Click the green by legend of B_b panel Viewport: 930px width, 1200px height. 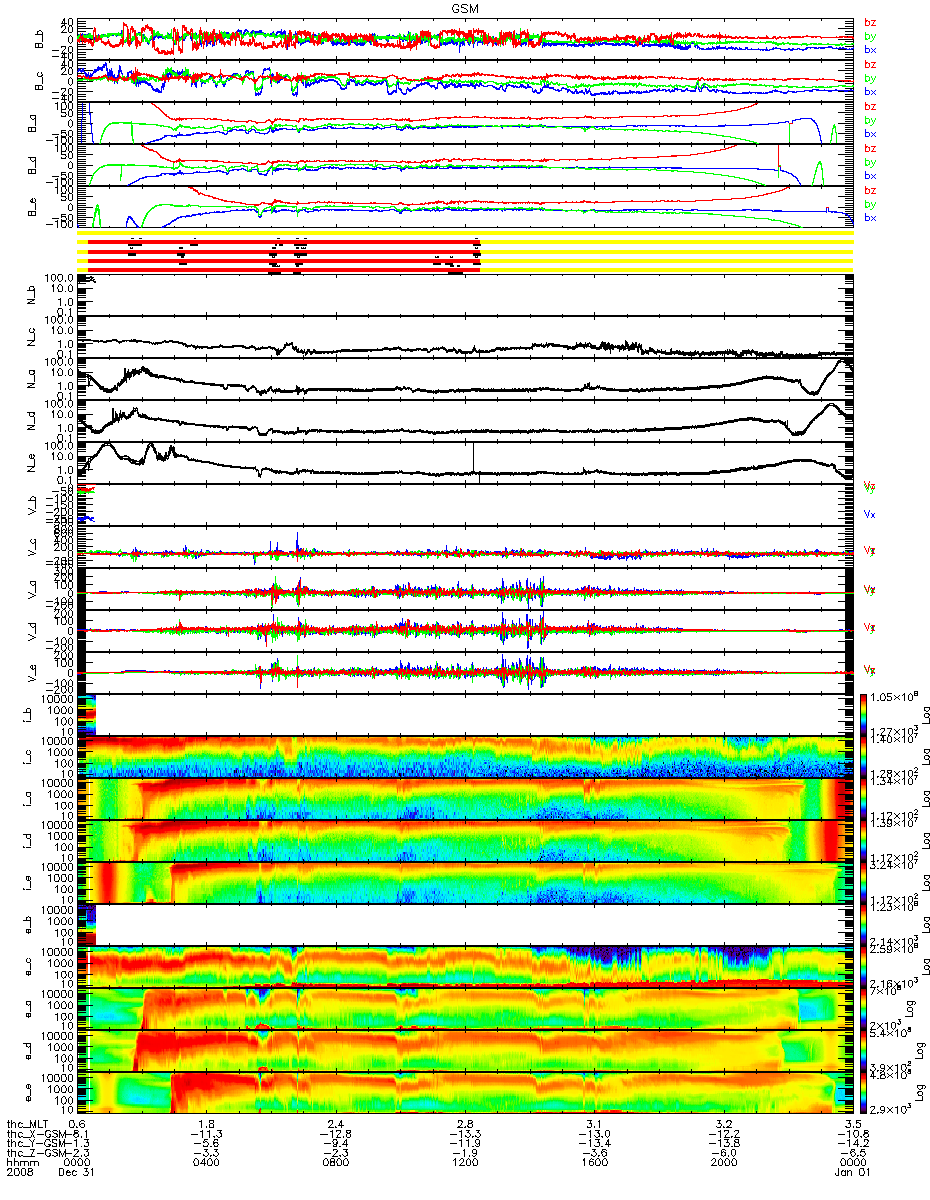[x=870, y=36]
